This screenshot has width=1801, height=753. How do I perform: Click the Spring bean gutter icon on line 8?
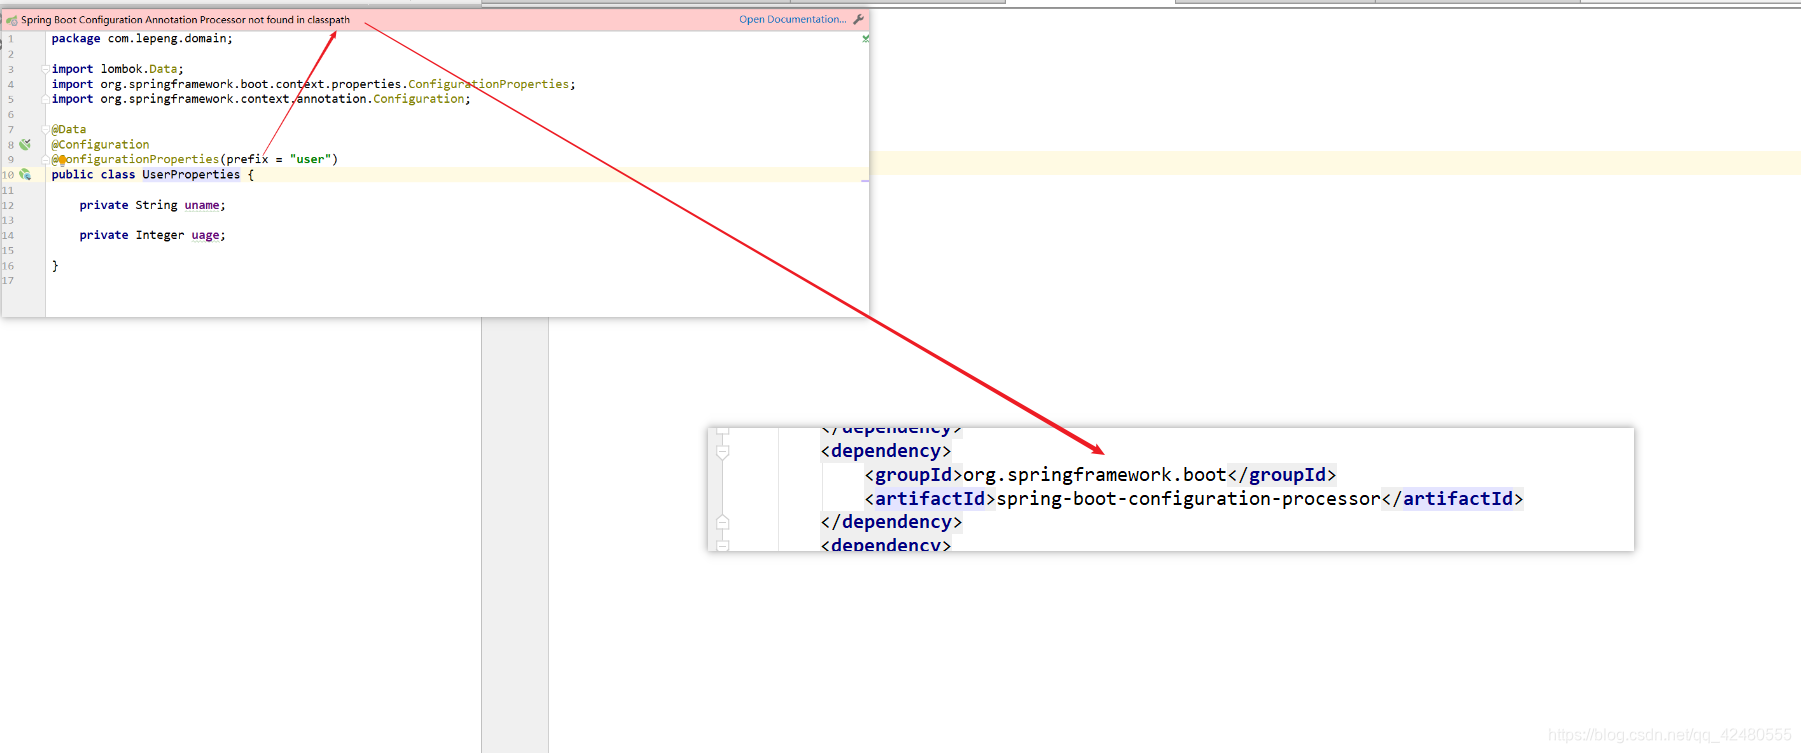click(25, 144)
